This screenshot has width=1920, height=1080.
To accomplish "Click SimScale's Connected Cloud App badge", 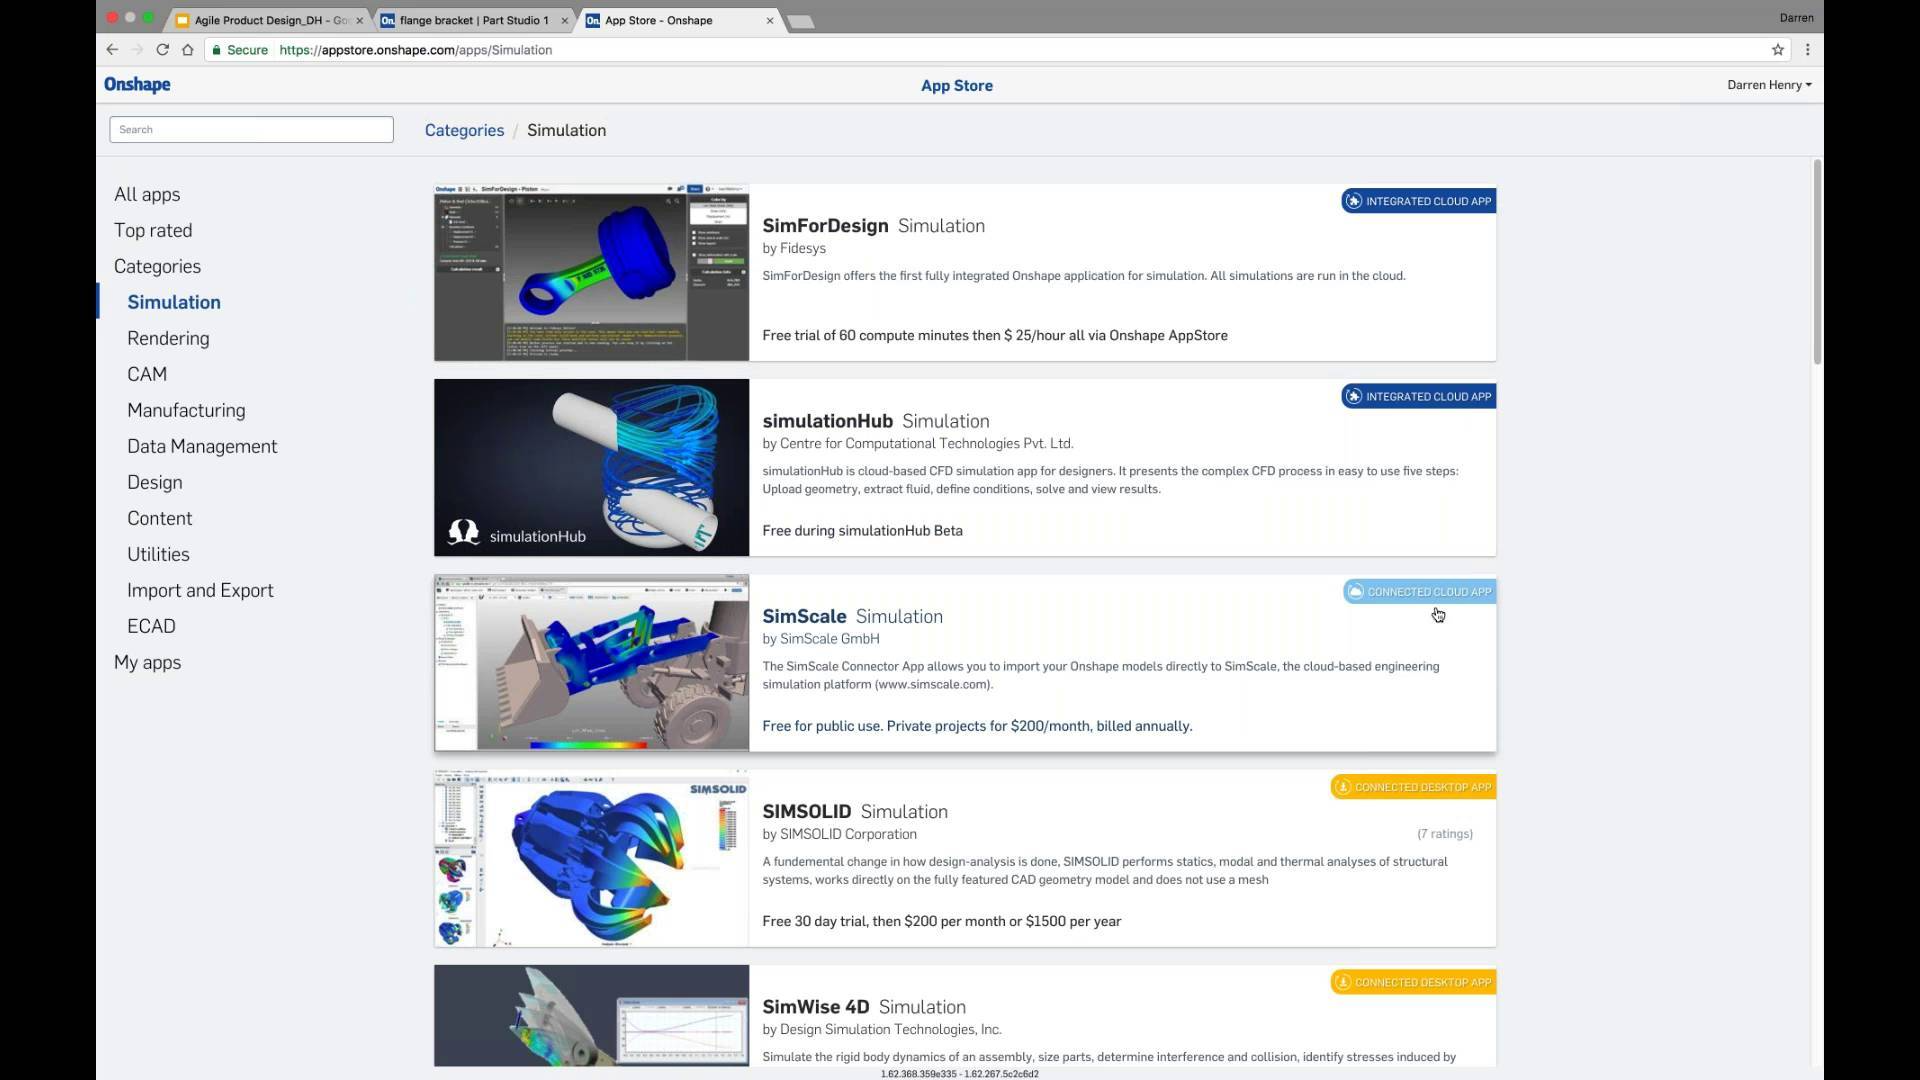I will [x=1419, y=592].
